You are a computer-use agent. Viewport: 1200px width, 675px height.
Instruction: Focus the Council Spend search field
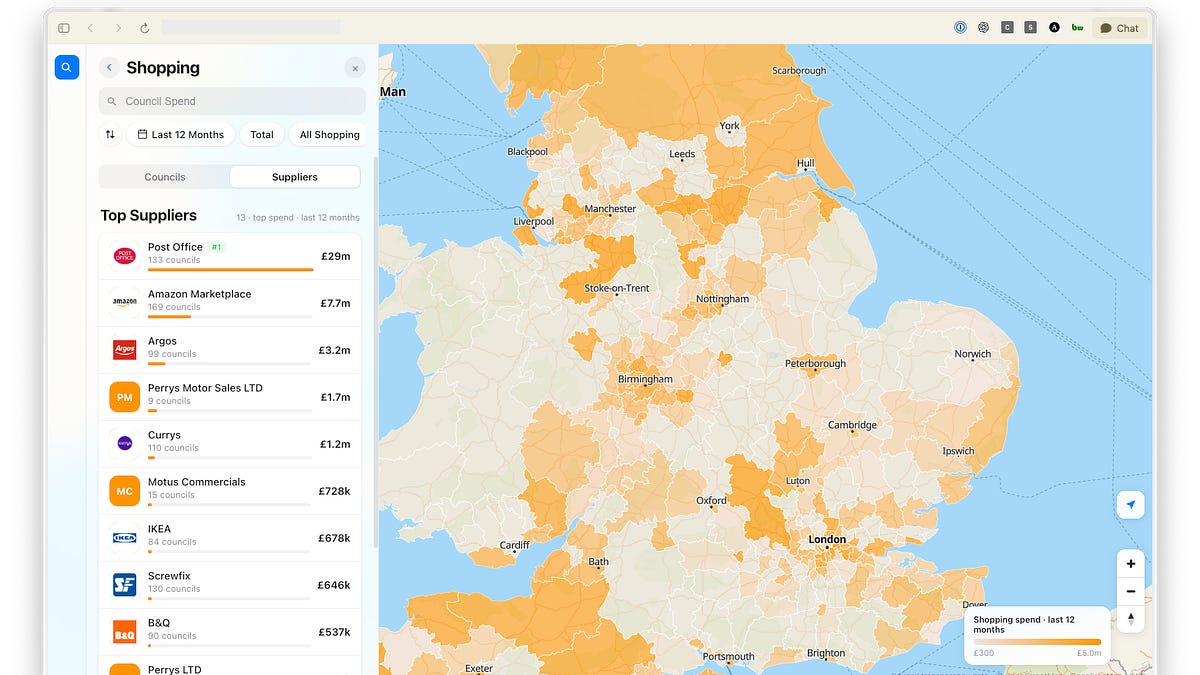[x=232, y=101]
